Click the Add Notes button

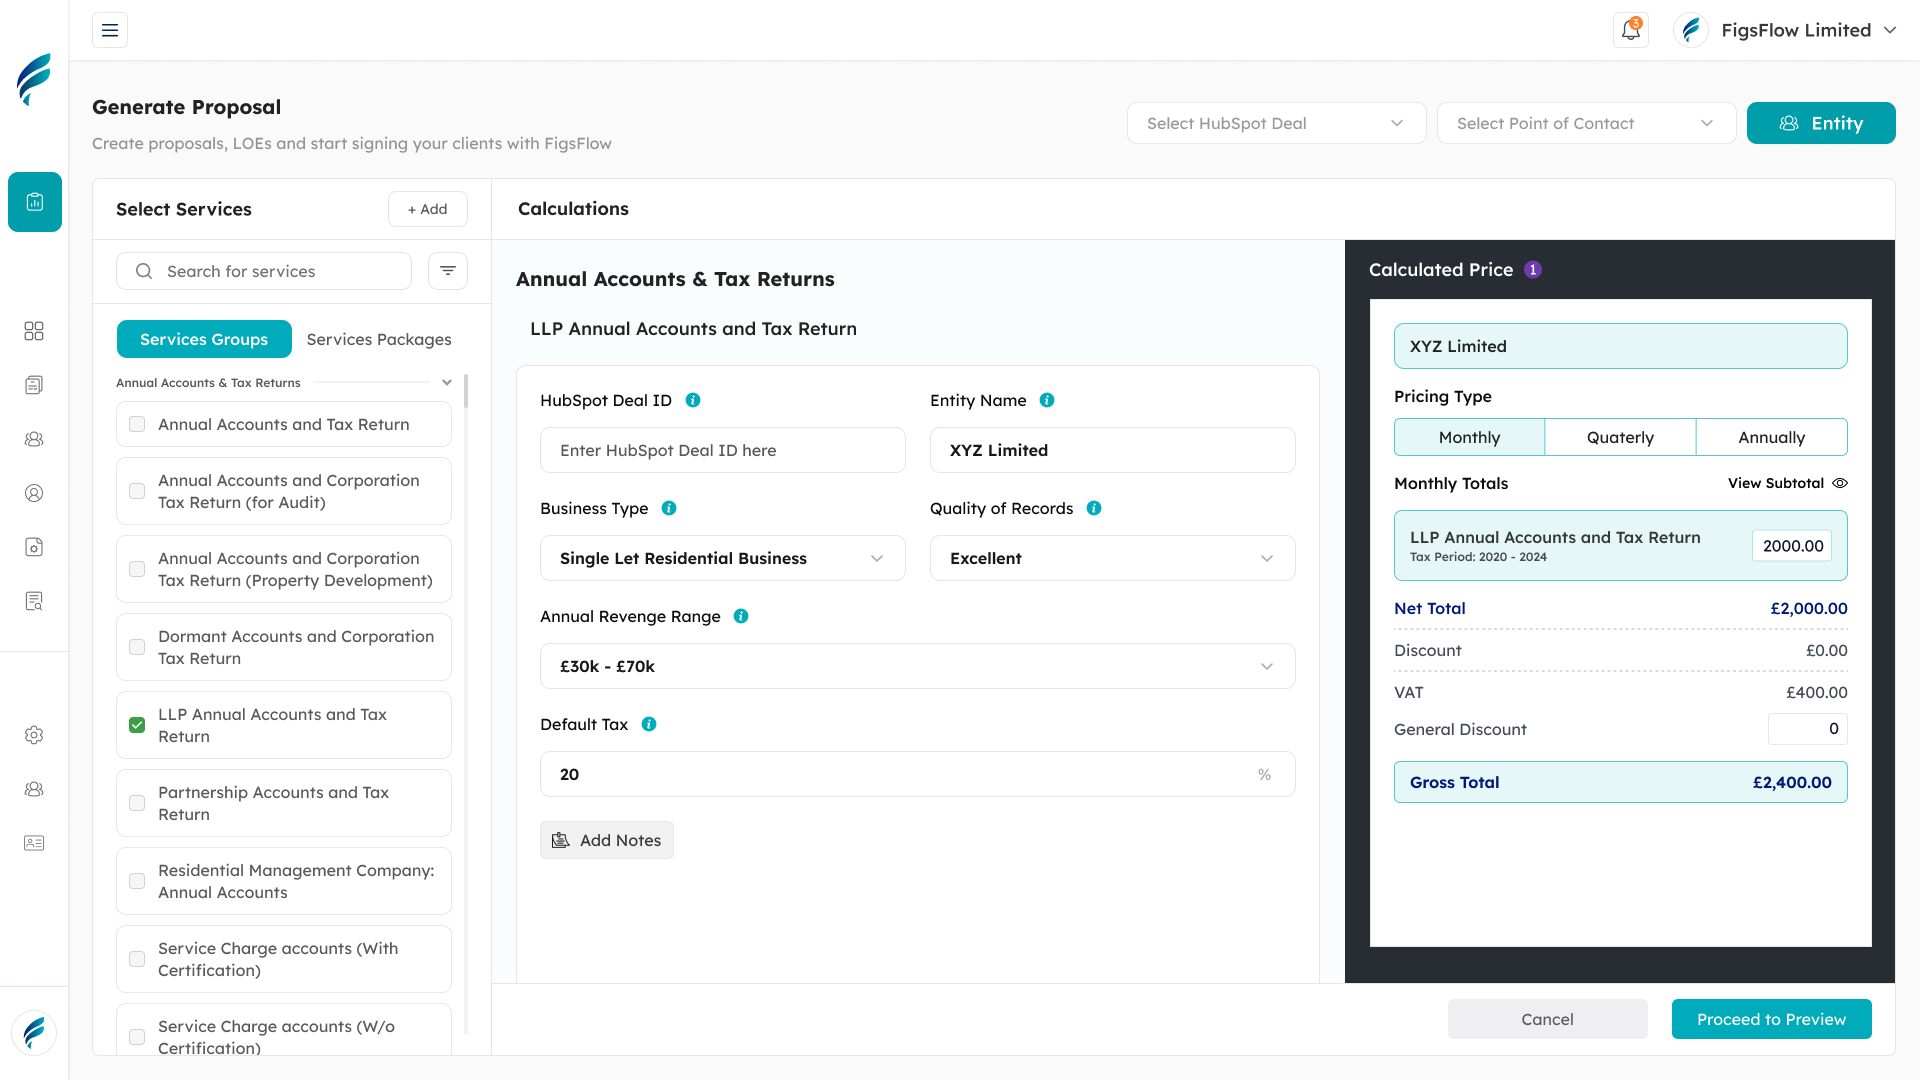click(607, 840)
